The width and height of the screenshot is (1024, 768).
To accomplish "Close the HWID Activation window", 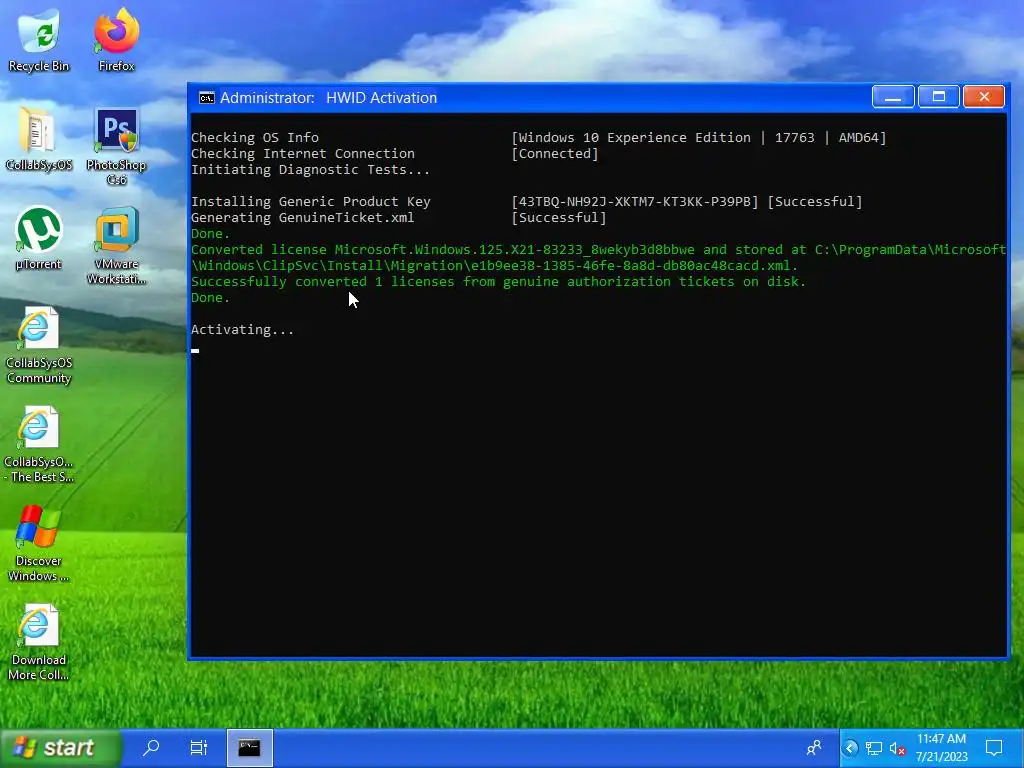I will pyautogui.click(x=984, y=97).
